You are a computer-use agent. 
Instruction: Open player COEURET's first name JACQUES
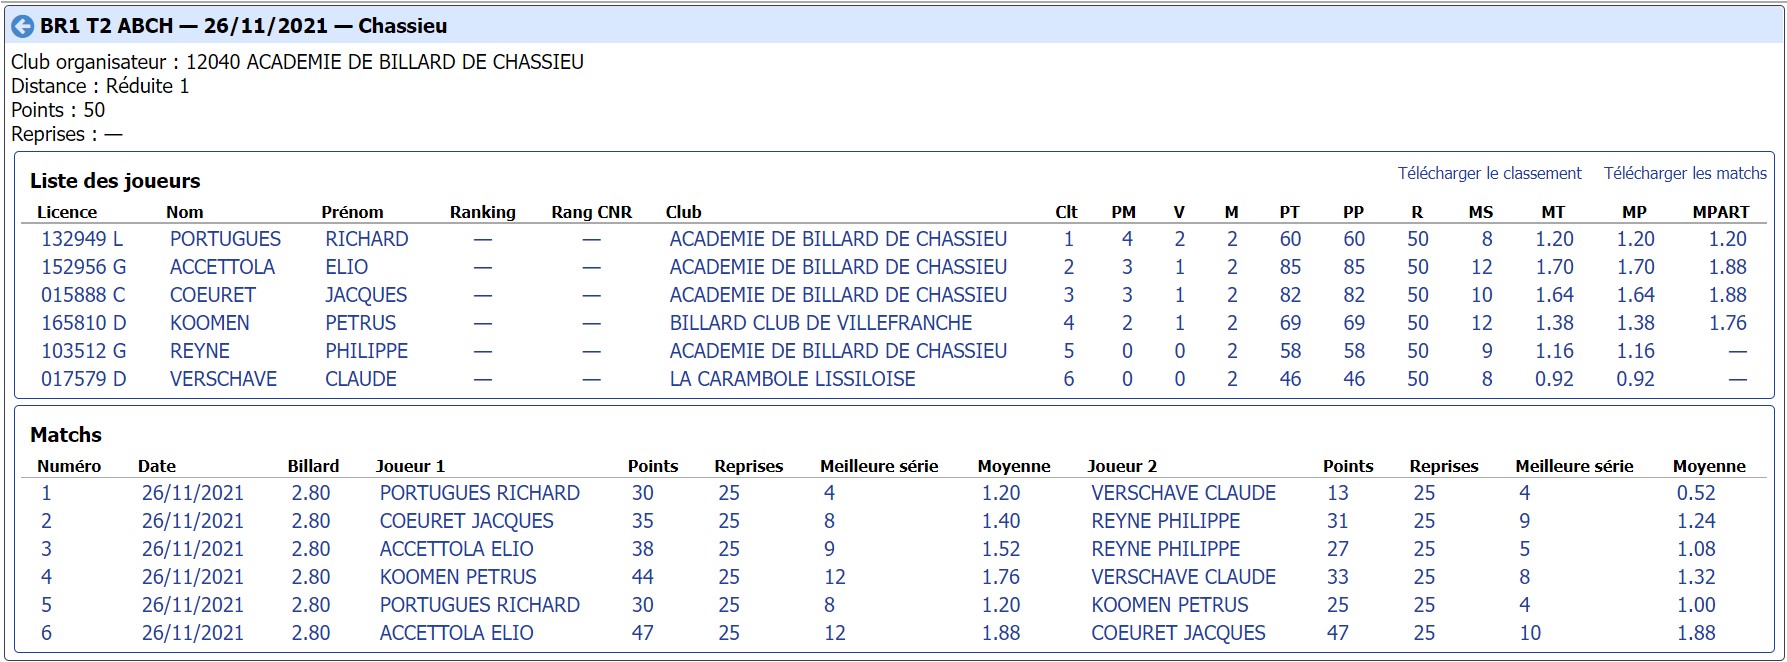366,295
